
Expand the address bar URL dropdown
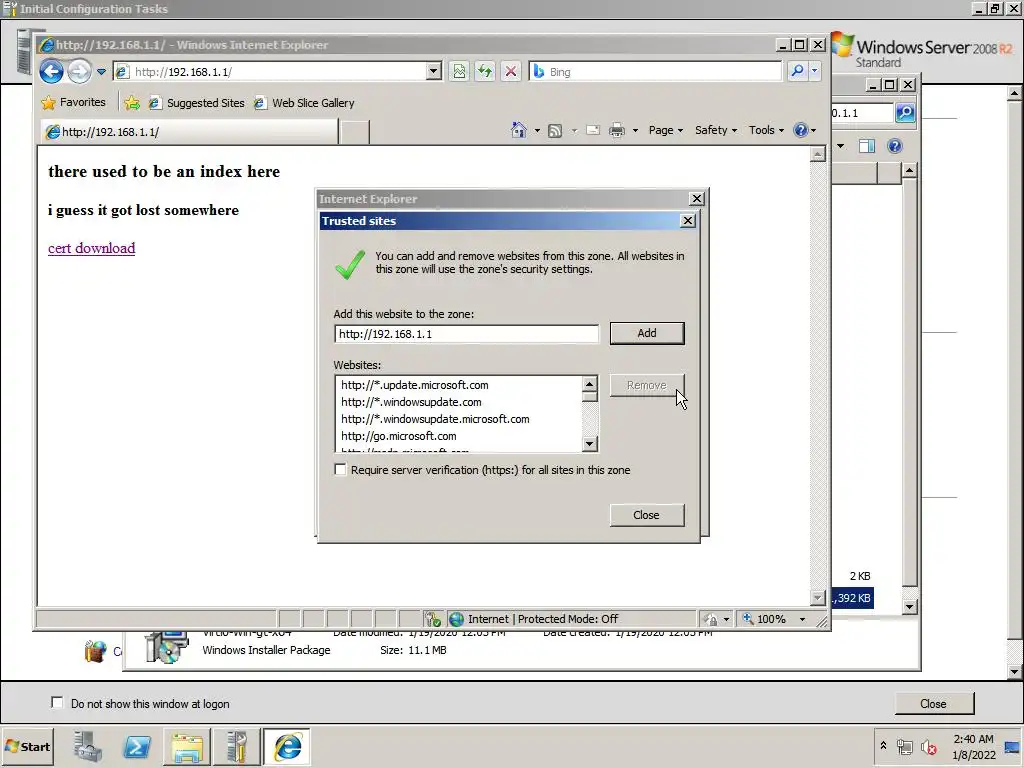click(434, 71)
